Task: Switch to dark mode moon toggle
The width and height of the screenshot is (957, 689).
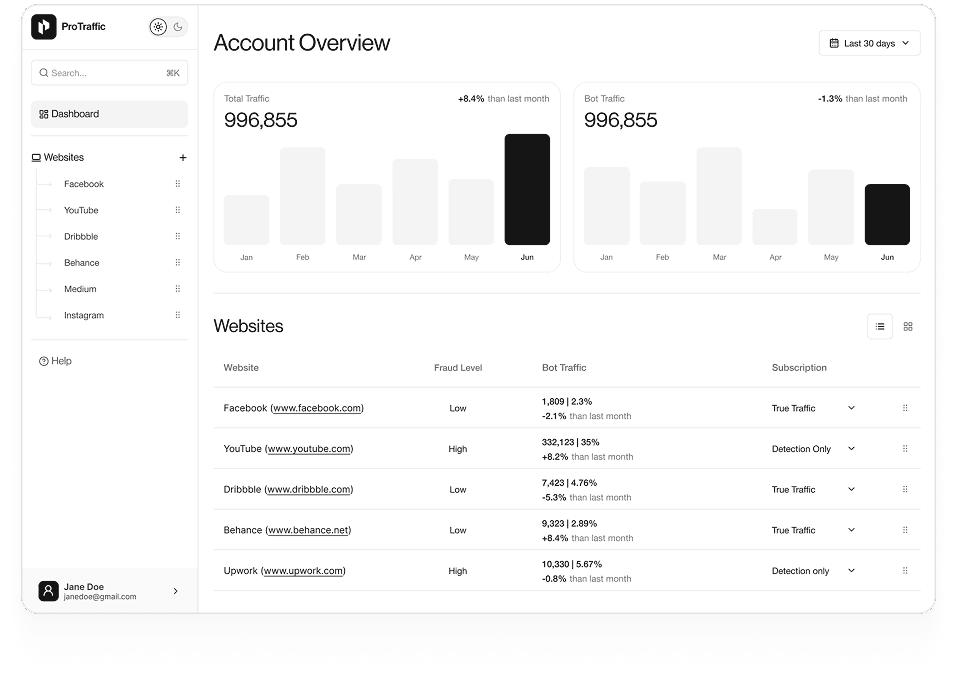Action: click(178, 27)
